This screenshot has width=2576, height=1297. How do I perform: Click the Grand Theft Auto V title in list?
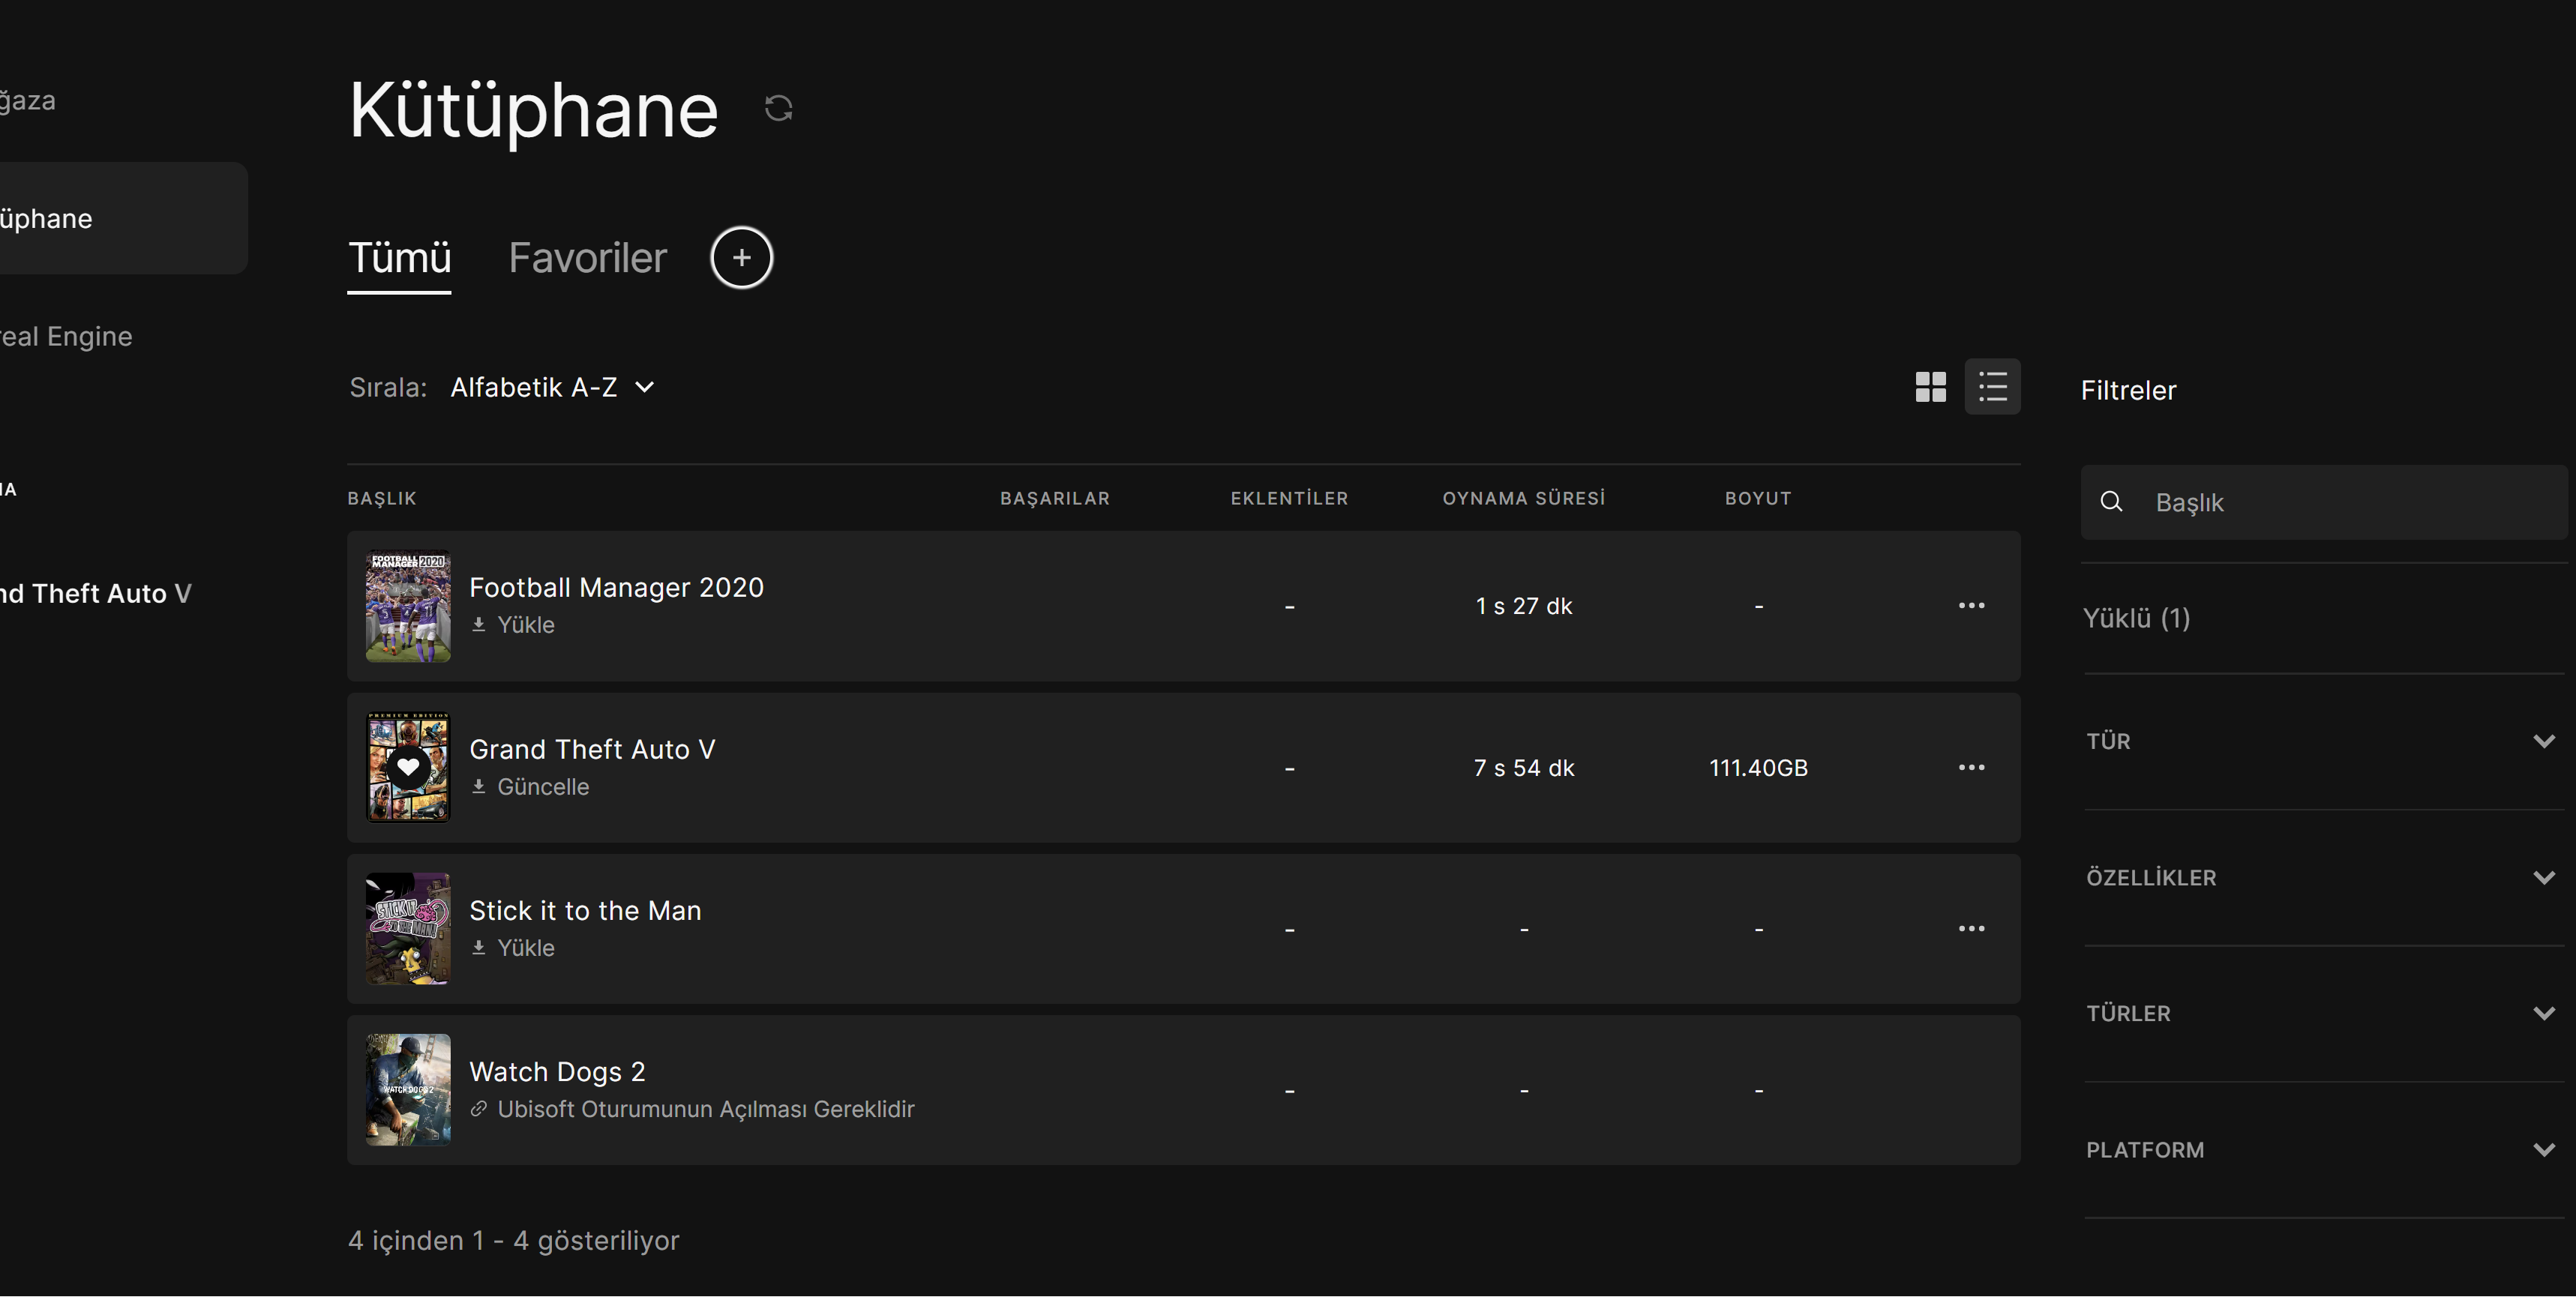[592, 749]
